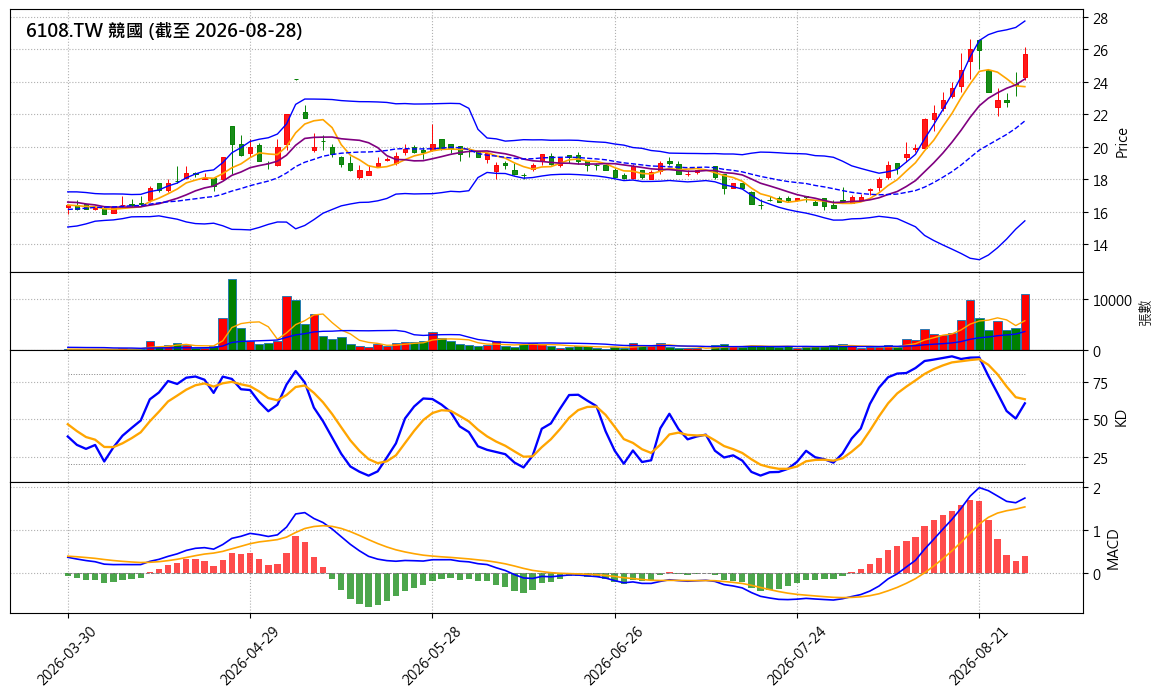Click the 2026-06-26 date label
The height and width of the screenshot is (698, 1163).
612,656
